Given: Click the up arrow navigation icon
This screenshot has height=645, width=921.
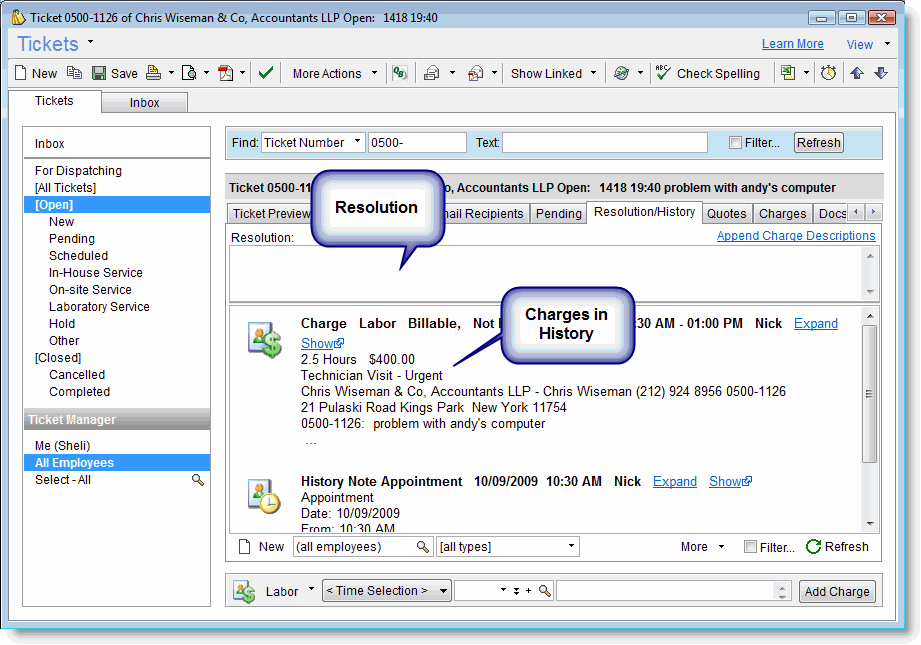Looking at the screenshot, I should (x=857, y=73).
